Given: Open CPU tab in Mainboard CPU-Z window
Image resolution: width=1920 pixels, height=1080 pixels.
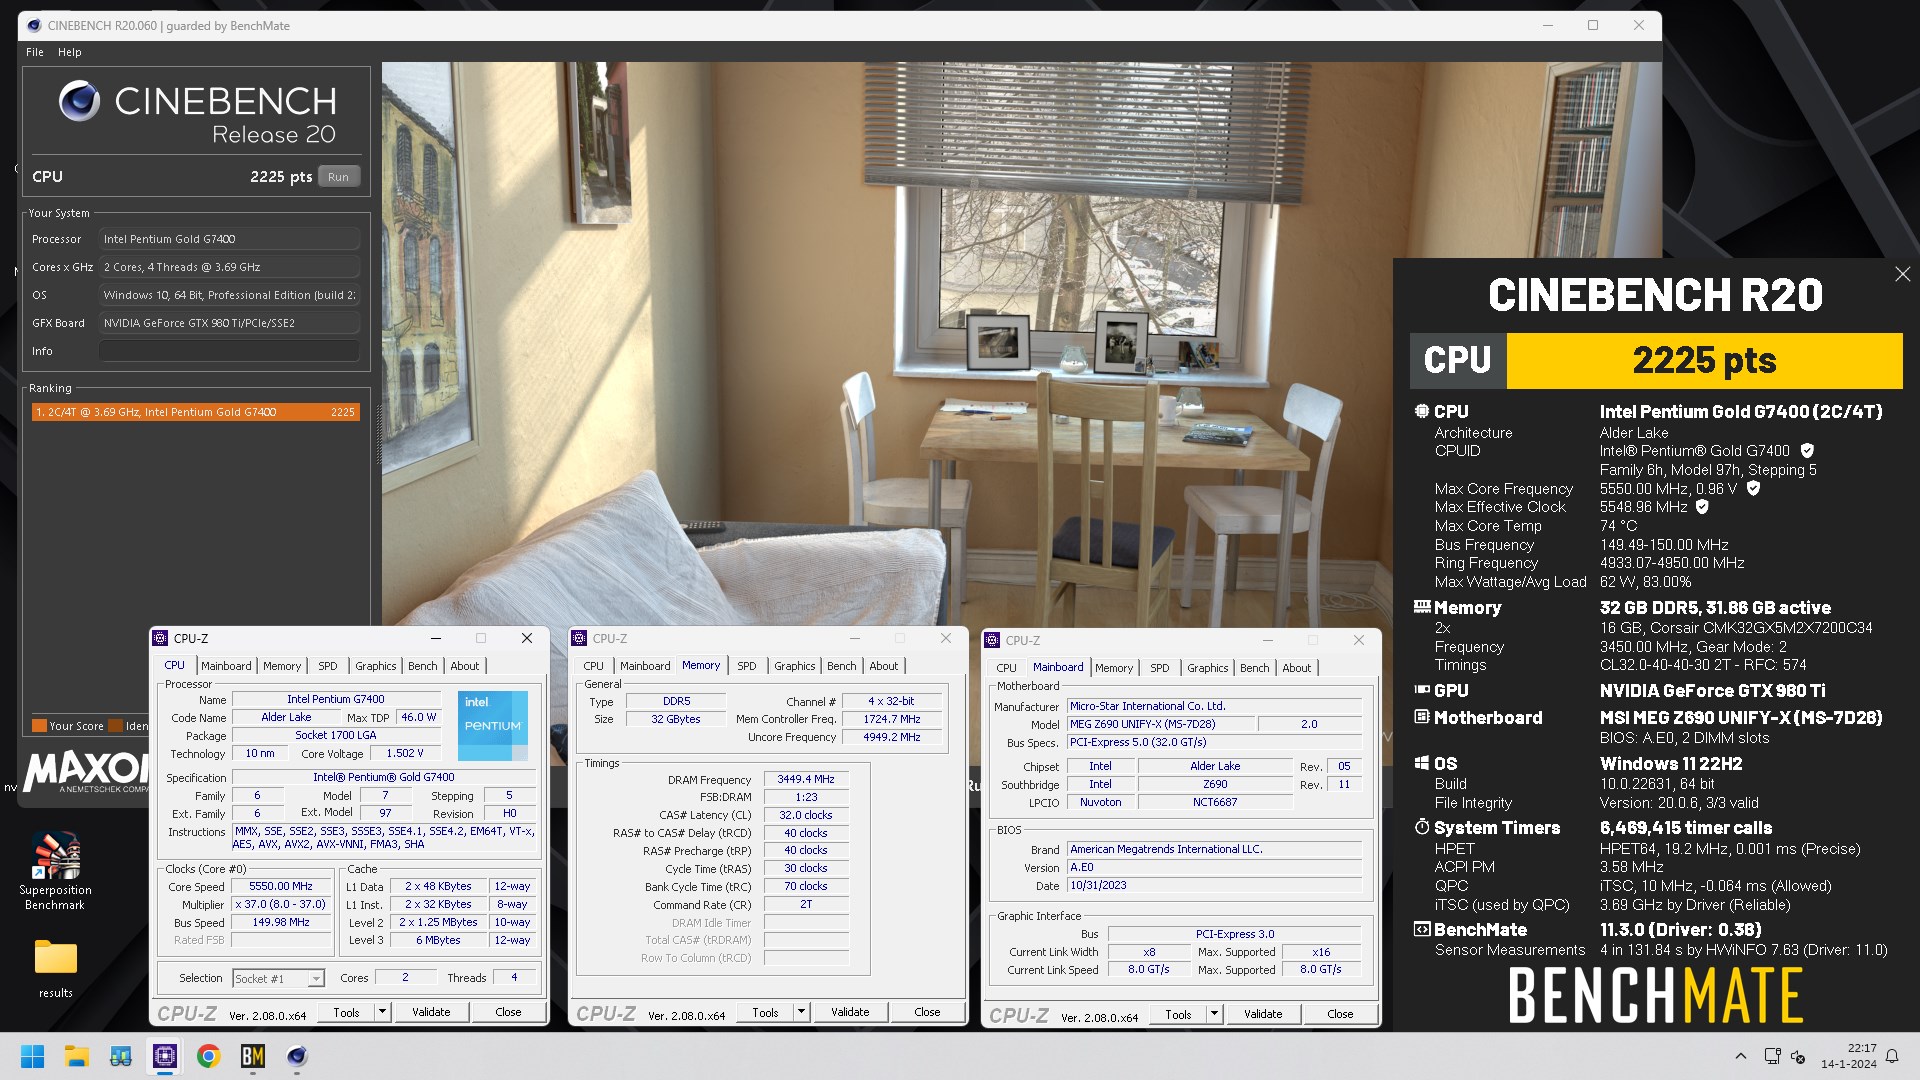Looking at the screenshot, I should 1007,668.
